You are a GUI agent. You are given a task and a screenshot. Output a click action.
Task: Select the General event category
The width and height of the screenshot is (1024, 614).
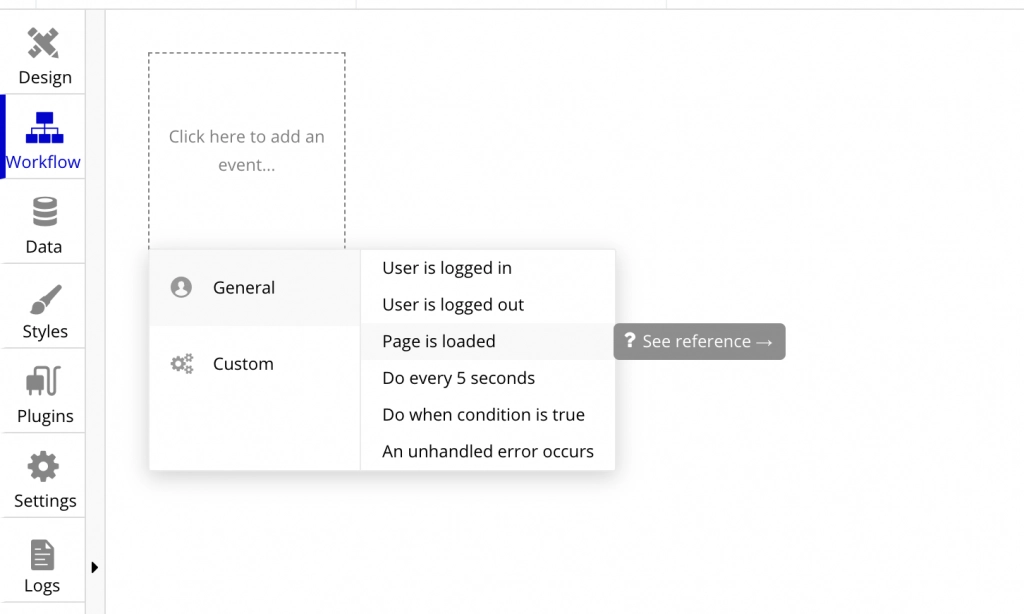(255, 287)
